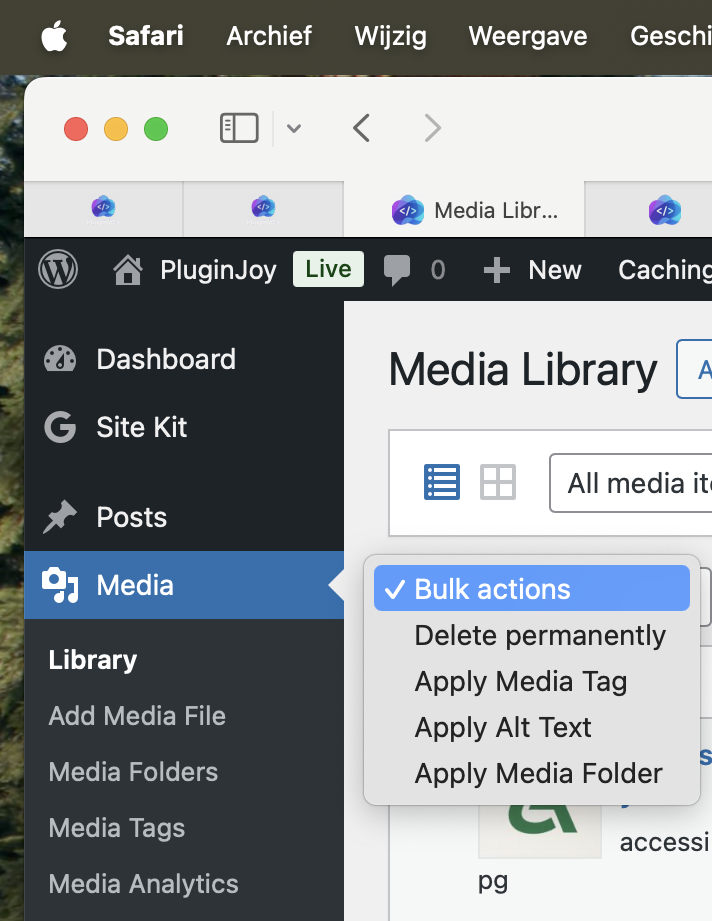Image resolution: width=712 pixels, height=921 pixels.
Task: Click the accessibility image thumbnail
Action: [540, 830]
